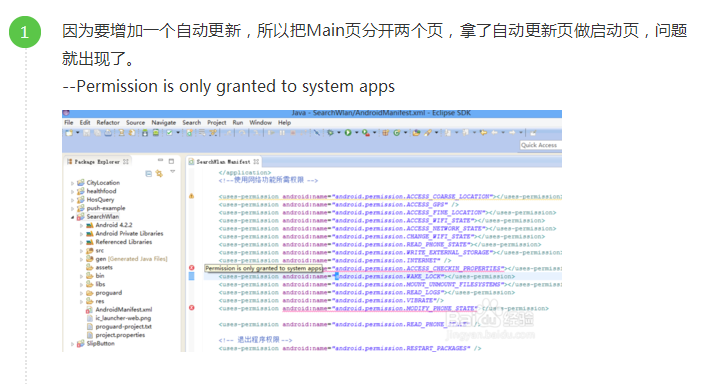Expand the res folder
This screenshot has width=726, height=384.
tap(81, 301)
